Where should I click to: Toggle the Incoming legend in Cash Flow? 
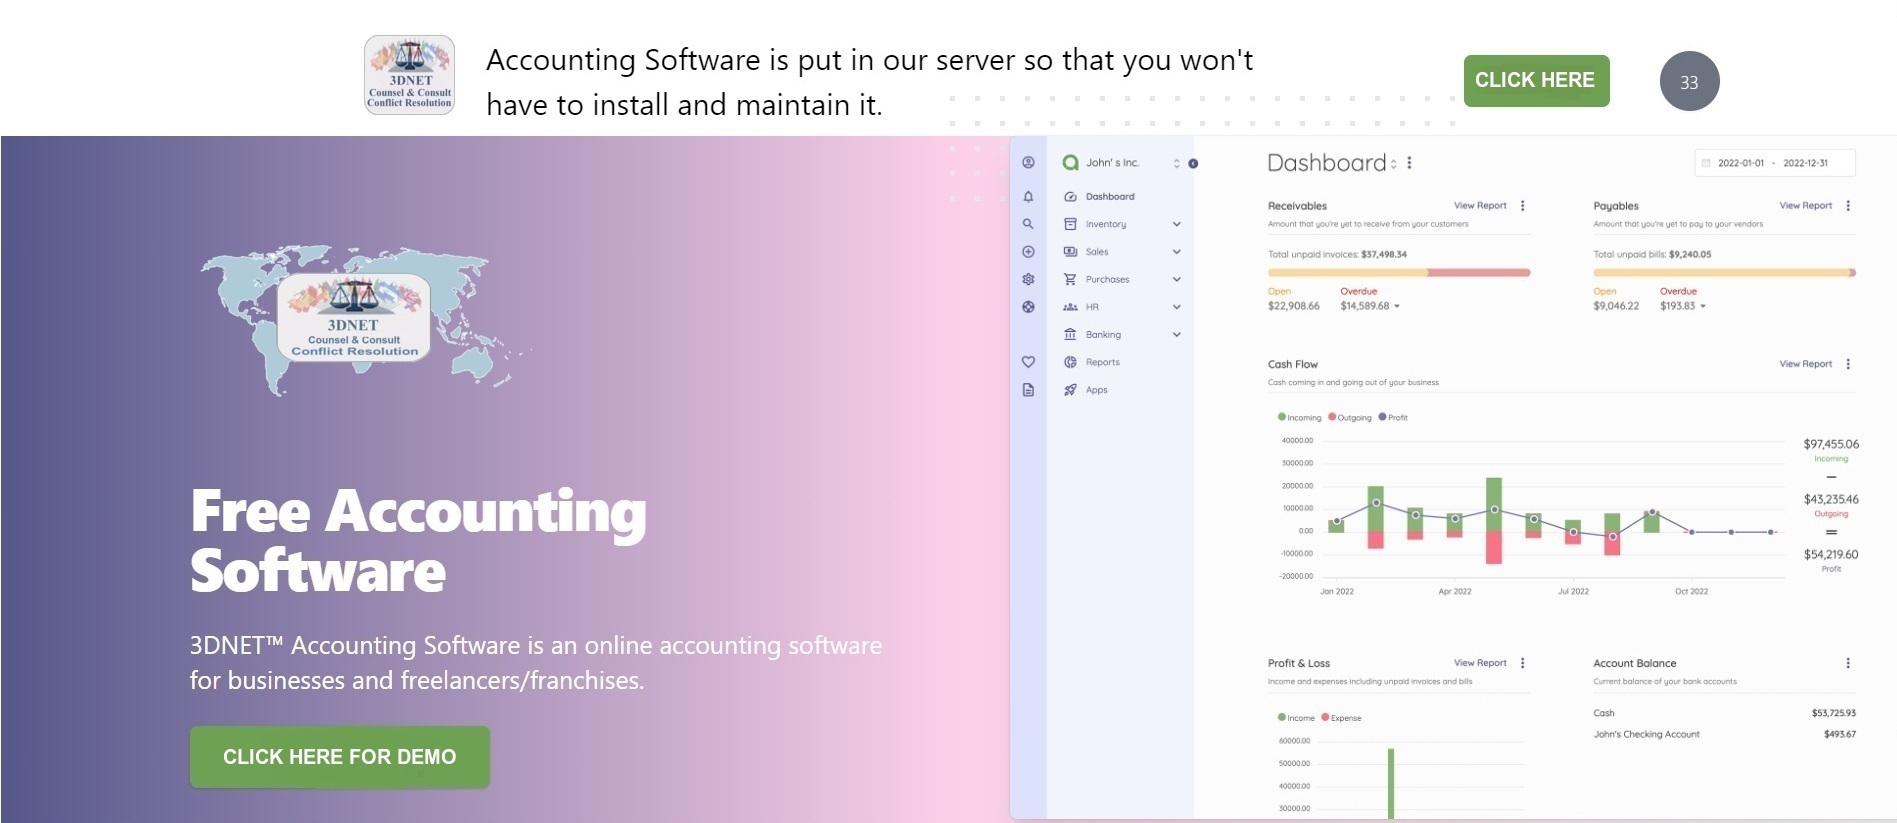pos(1299,417)
